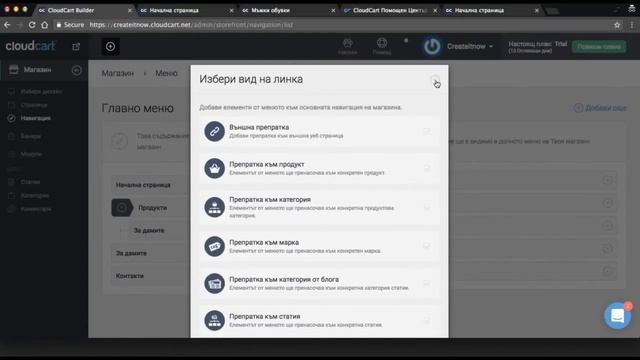Select the Продукти menu item

click(x=152, y=208)
